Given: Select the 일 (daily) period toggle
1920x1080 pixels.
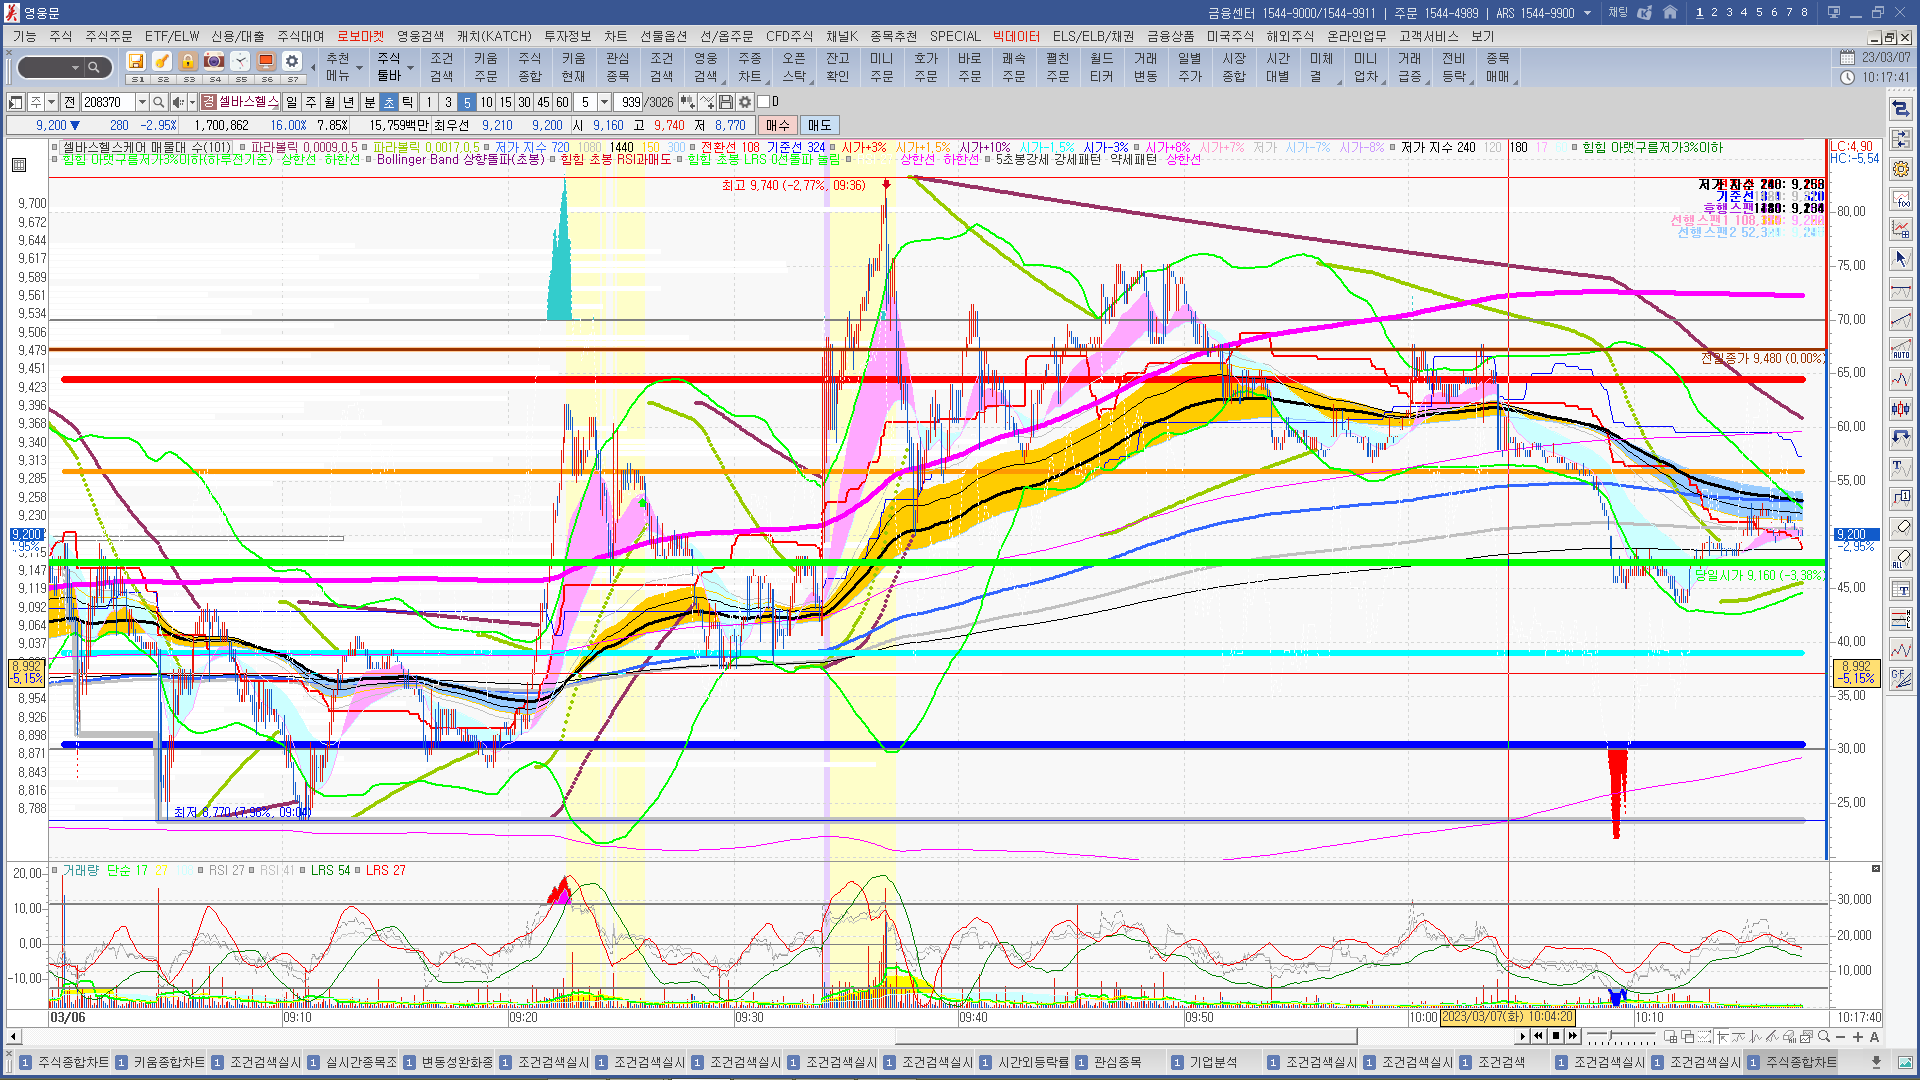Looking at the screenshot, I should click(x=291, y=102).
